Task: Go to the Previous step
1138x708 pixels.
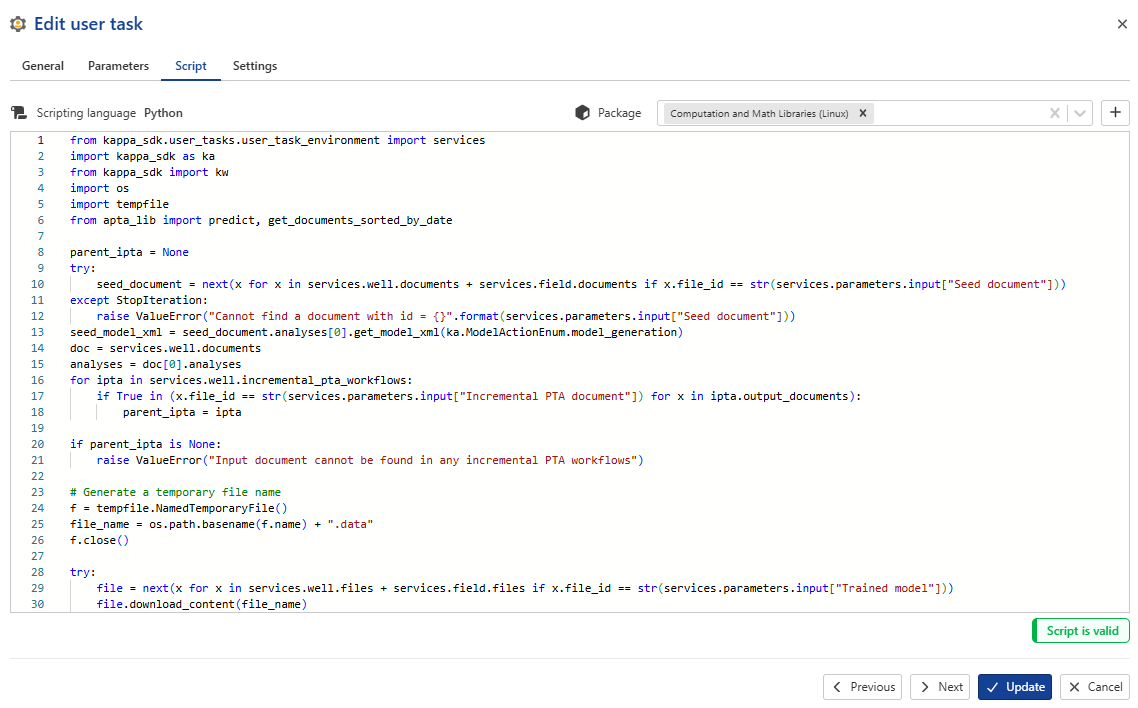Action: (x=862, y=687)
